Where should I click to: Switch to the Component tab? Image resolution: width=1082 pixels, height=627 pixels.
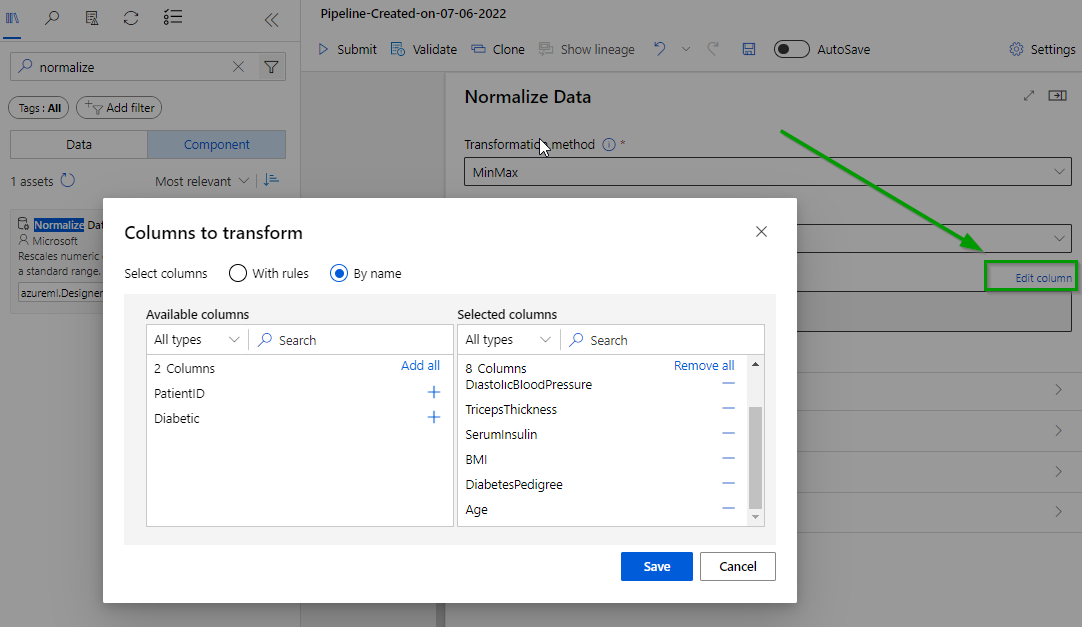(x=216, y=144)
